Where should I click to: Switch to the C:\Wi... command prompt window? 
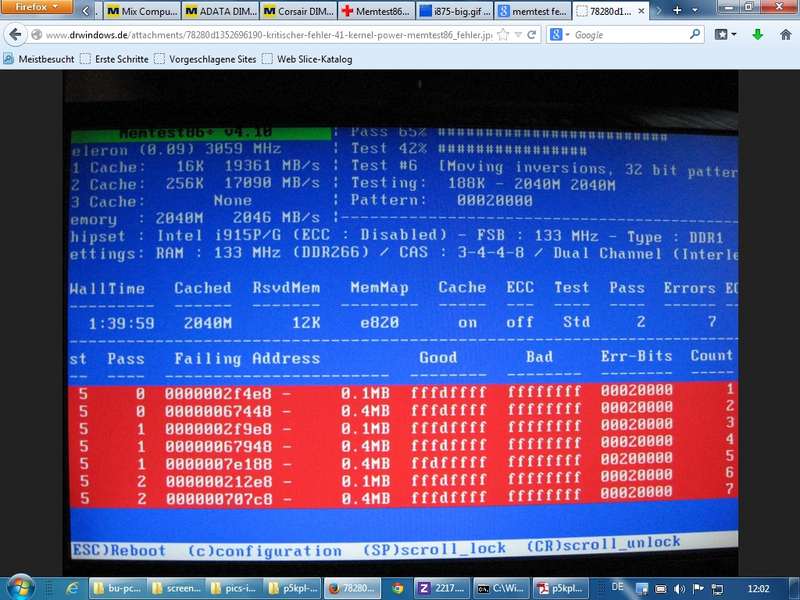(x=502, y=588)
